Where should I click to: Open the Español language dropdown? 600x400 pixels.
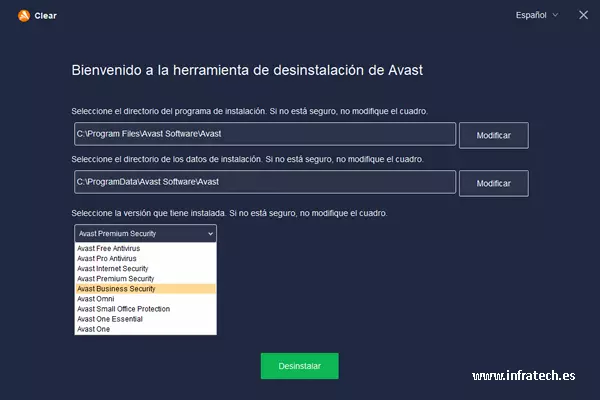[x=536, y=15]
